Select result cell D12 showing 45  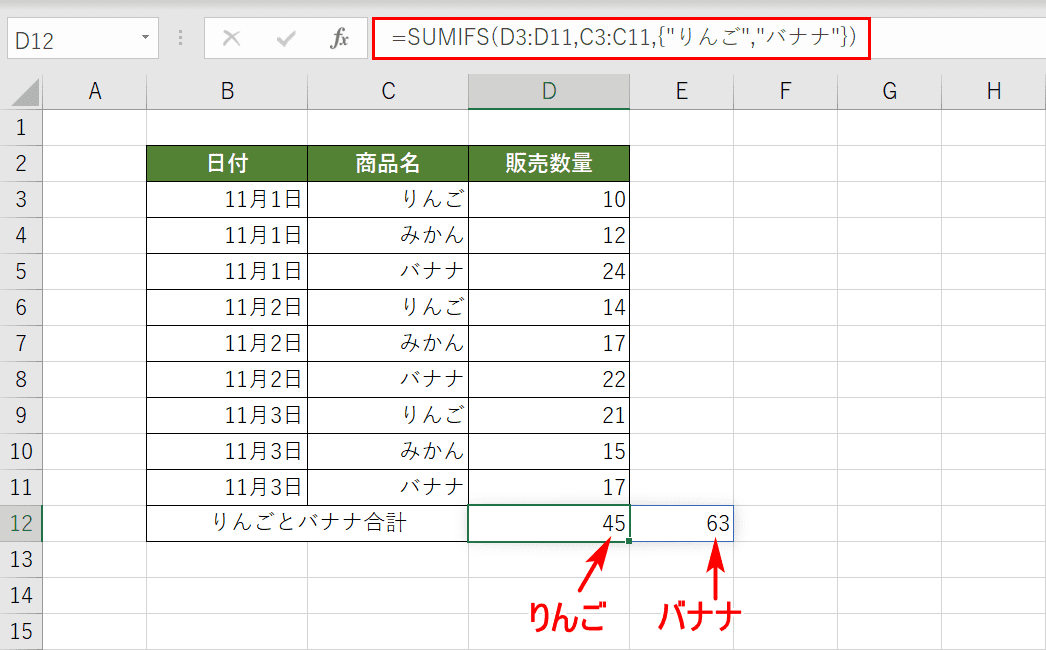[x=549, y=524]
